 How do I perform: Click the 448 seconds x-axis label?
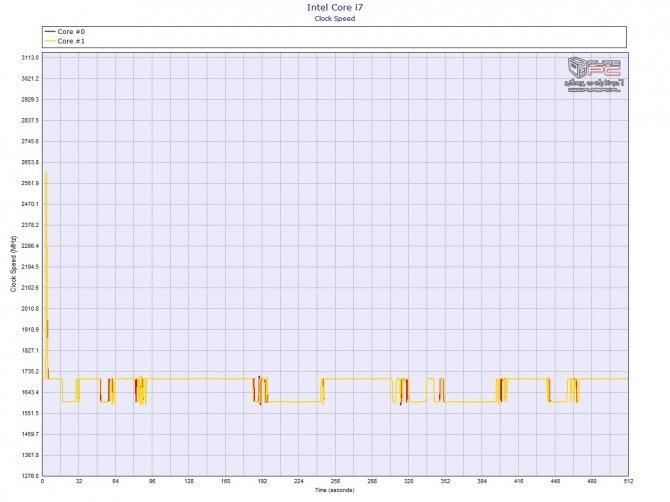(x=555, y=481)
